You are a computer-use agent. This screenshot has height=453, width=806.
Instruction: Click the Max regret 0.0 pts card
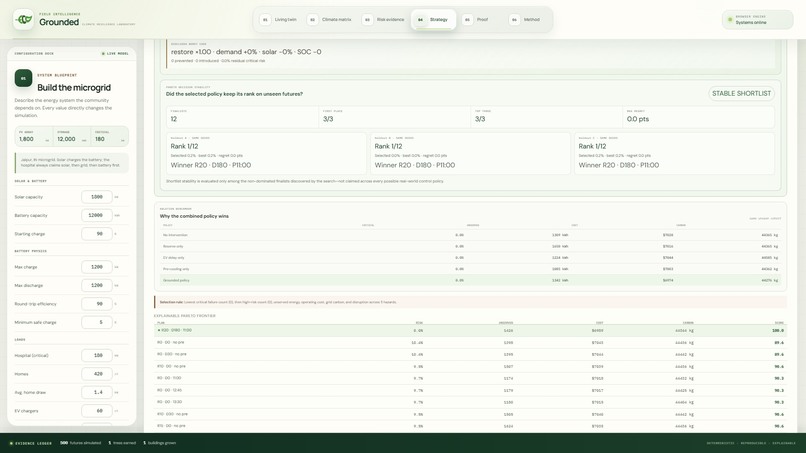(x=698, y=117)
